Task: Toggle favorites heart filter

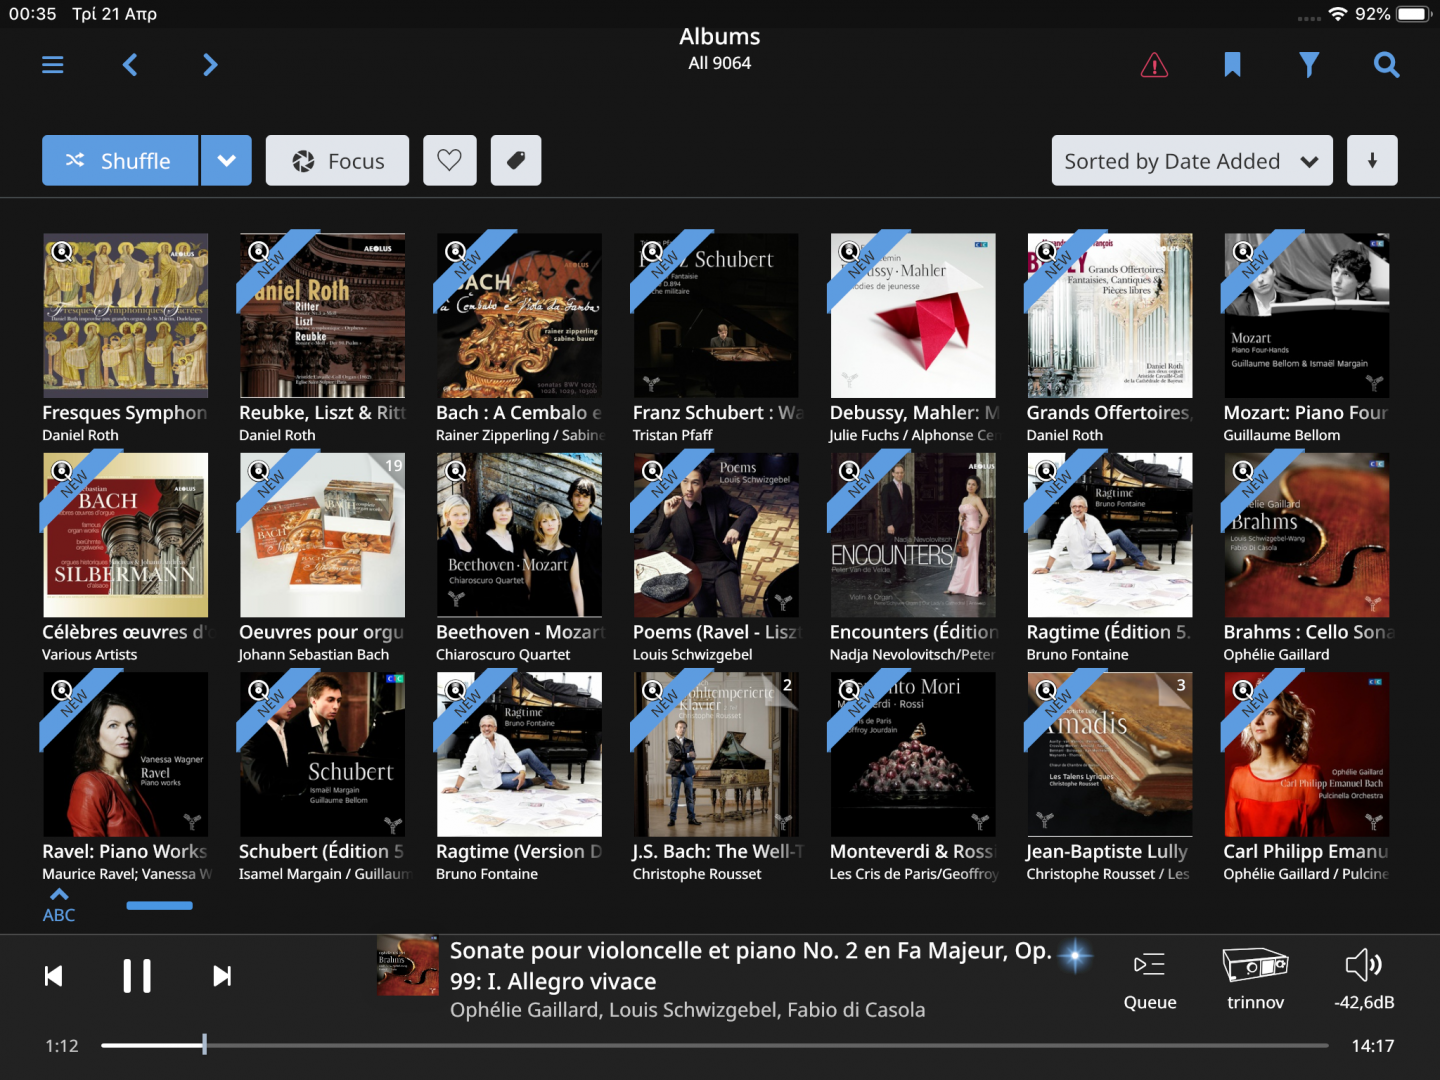Action: coord(450,161)
